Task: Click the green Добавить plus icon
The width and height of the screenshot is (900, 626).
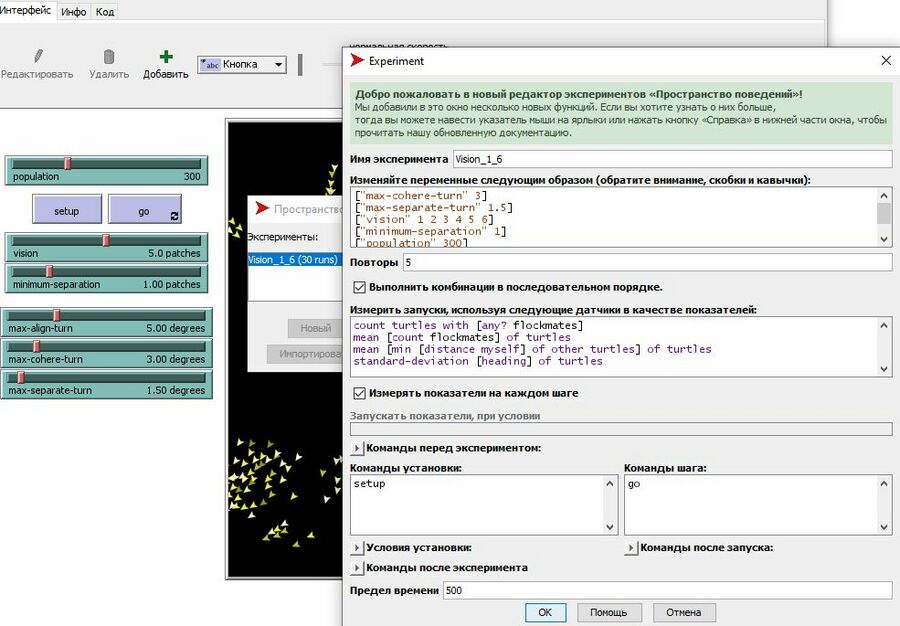Action: pos(166,57)
